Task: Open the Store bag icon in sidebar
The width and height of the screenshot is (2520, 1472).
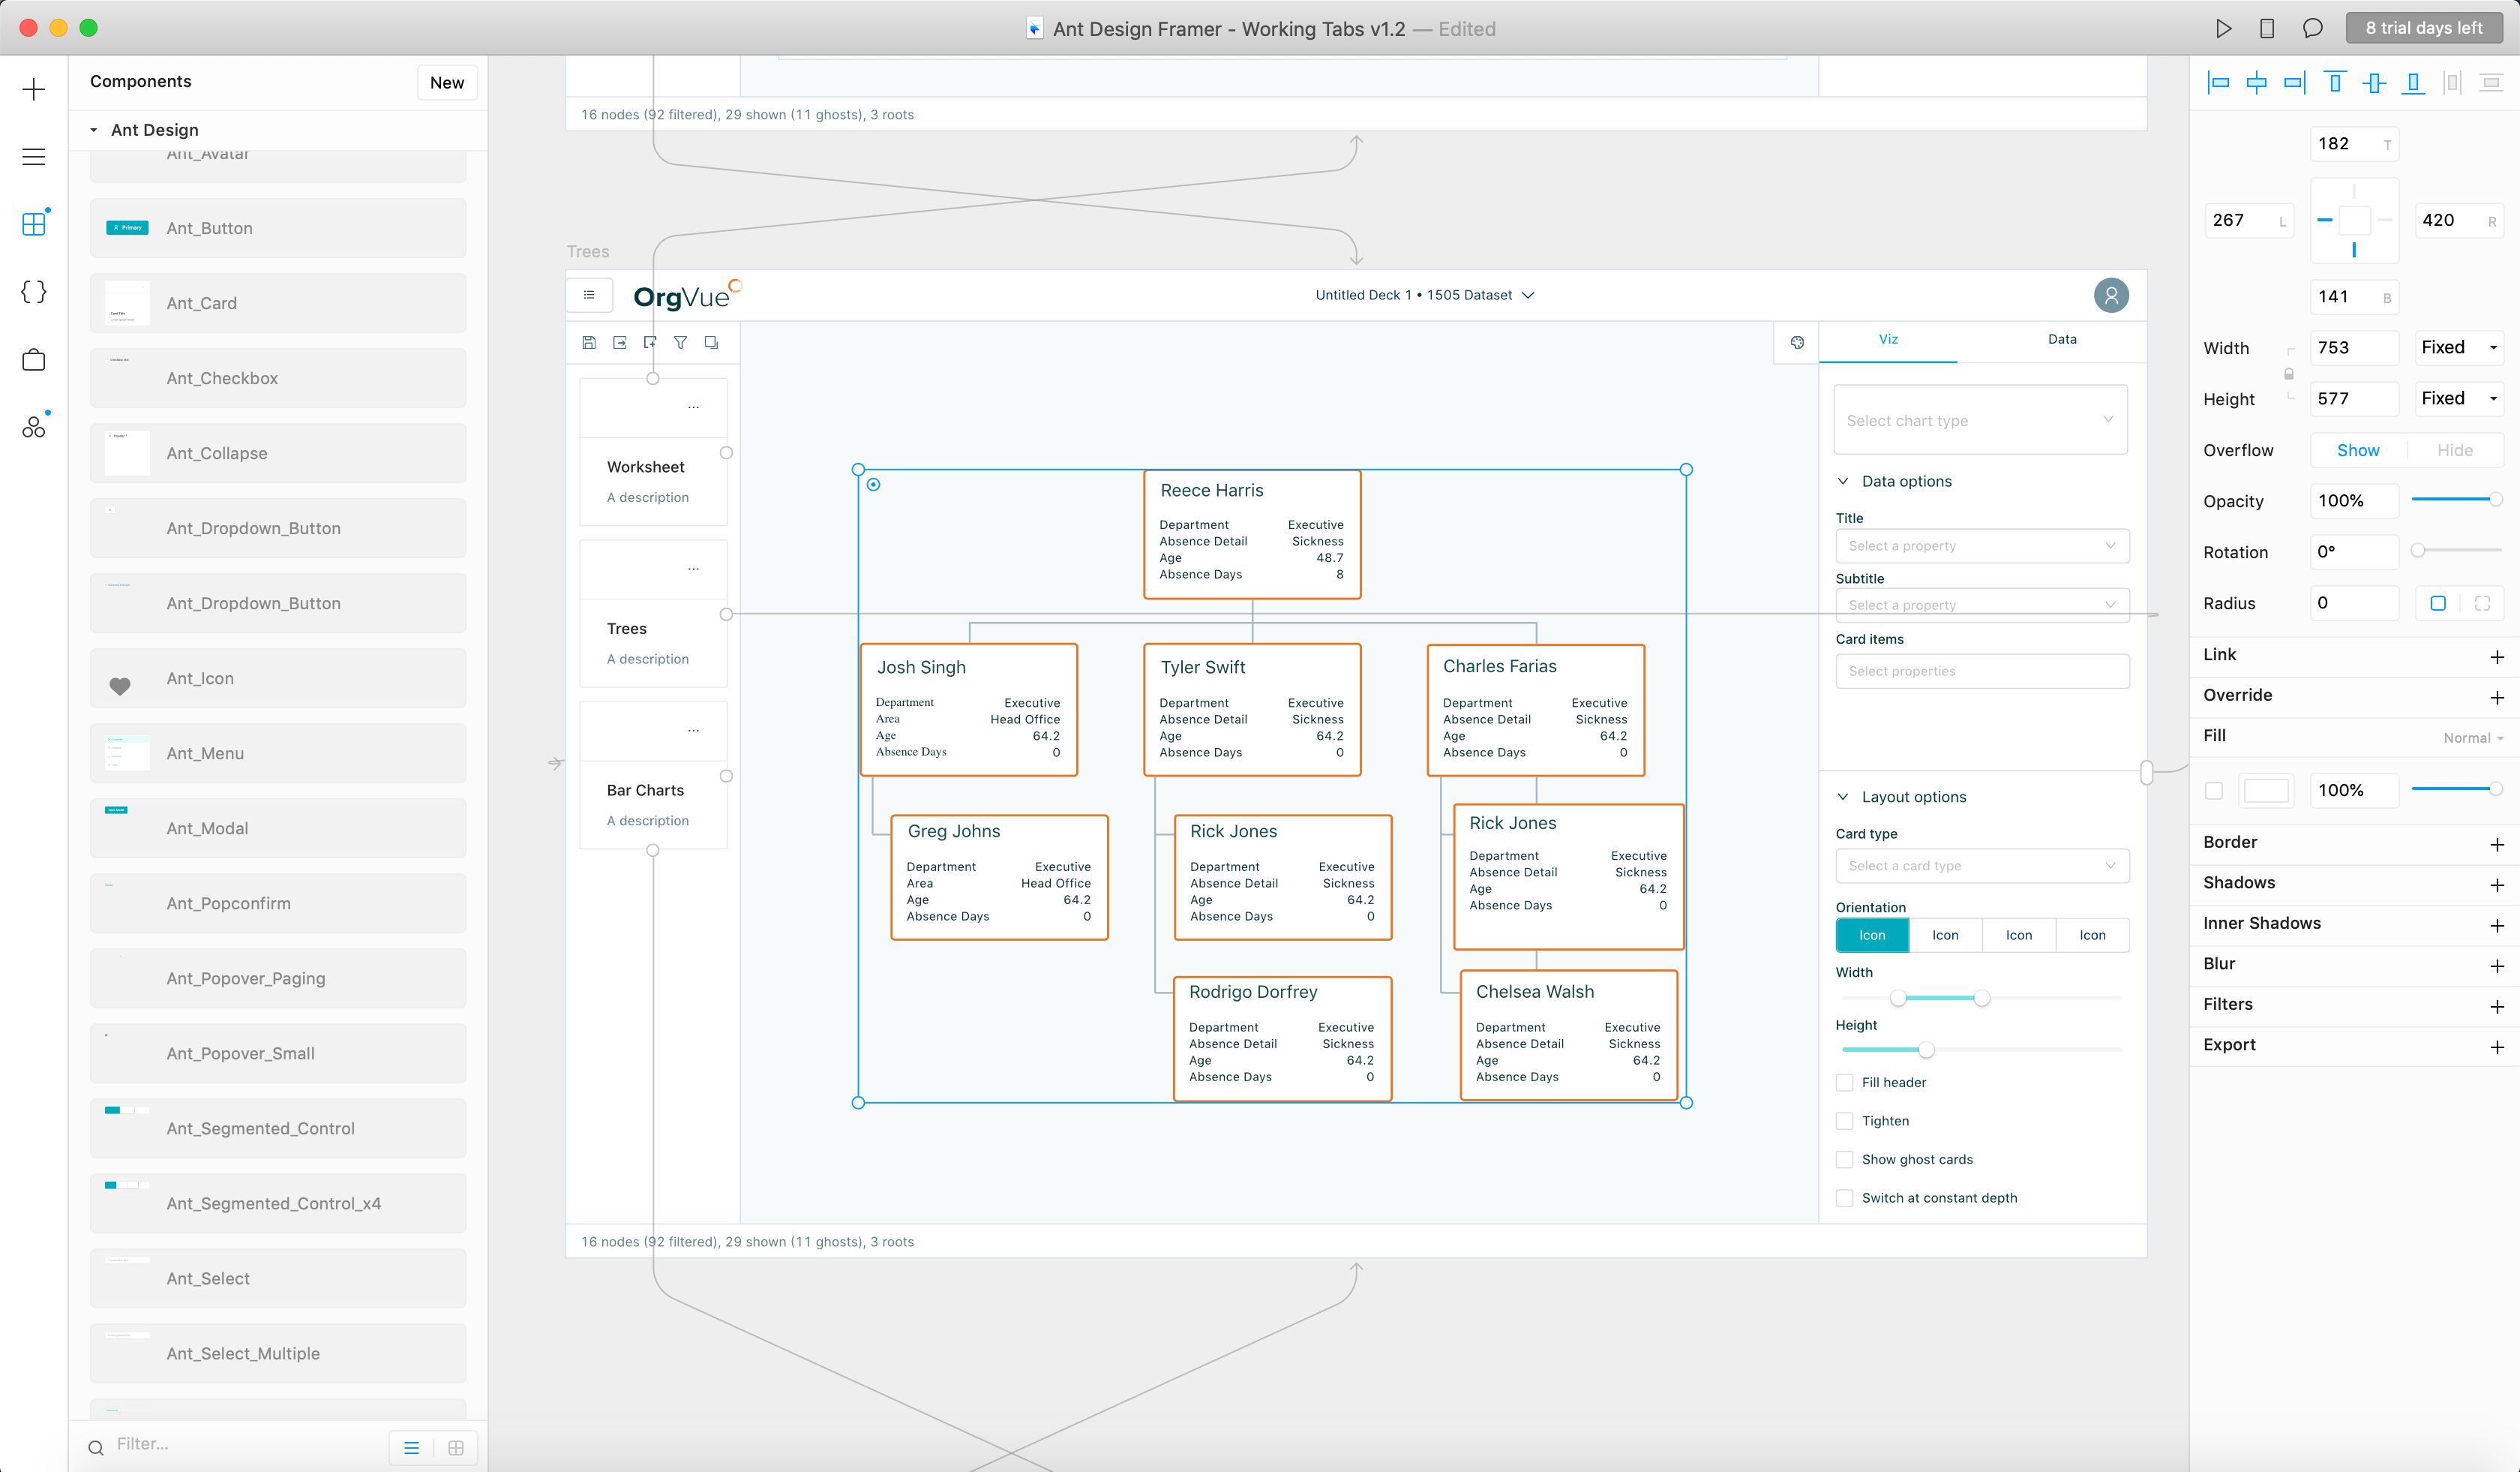Action: coord(34,360)
